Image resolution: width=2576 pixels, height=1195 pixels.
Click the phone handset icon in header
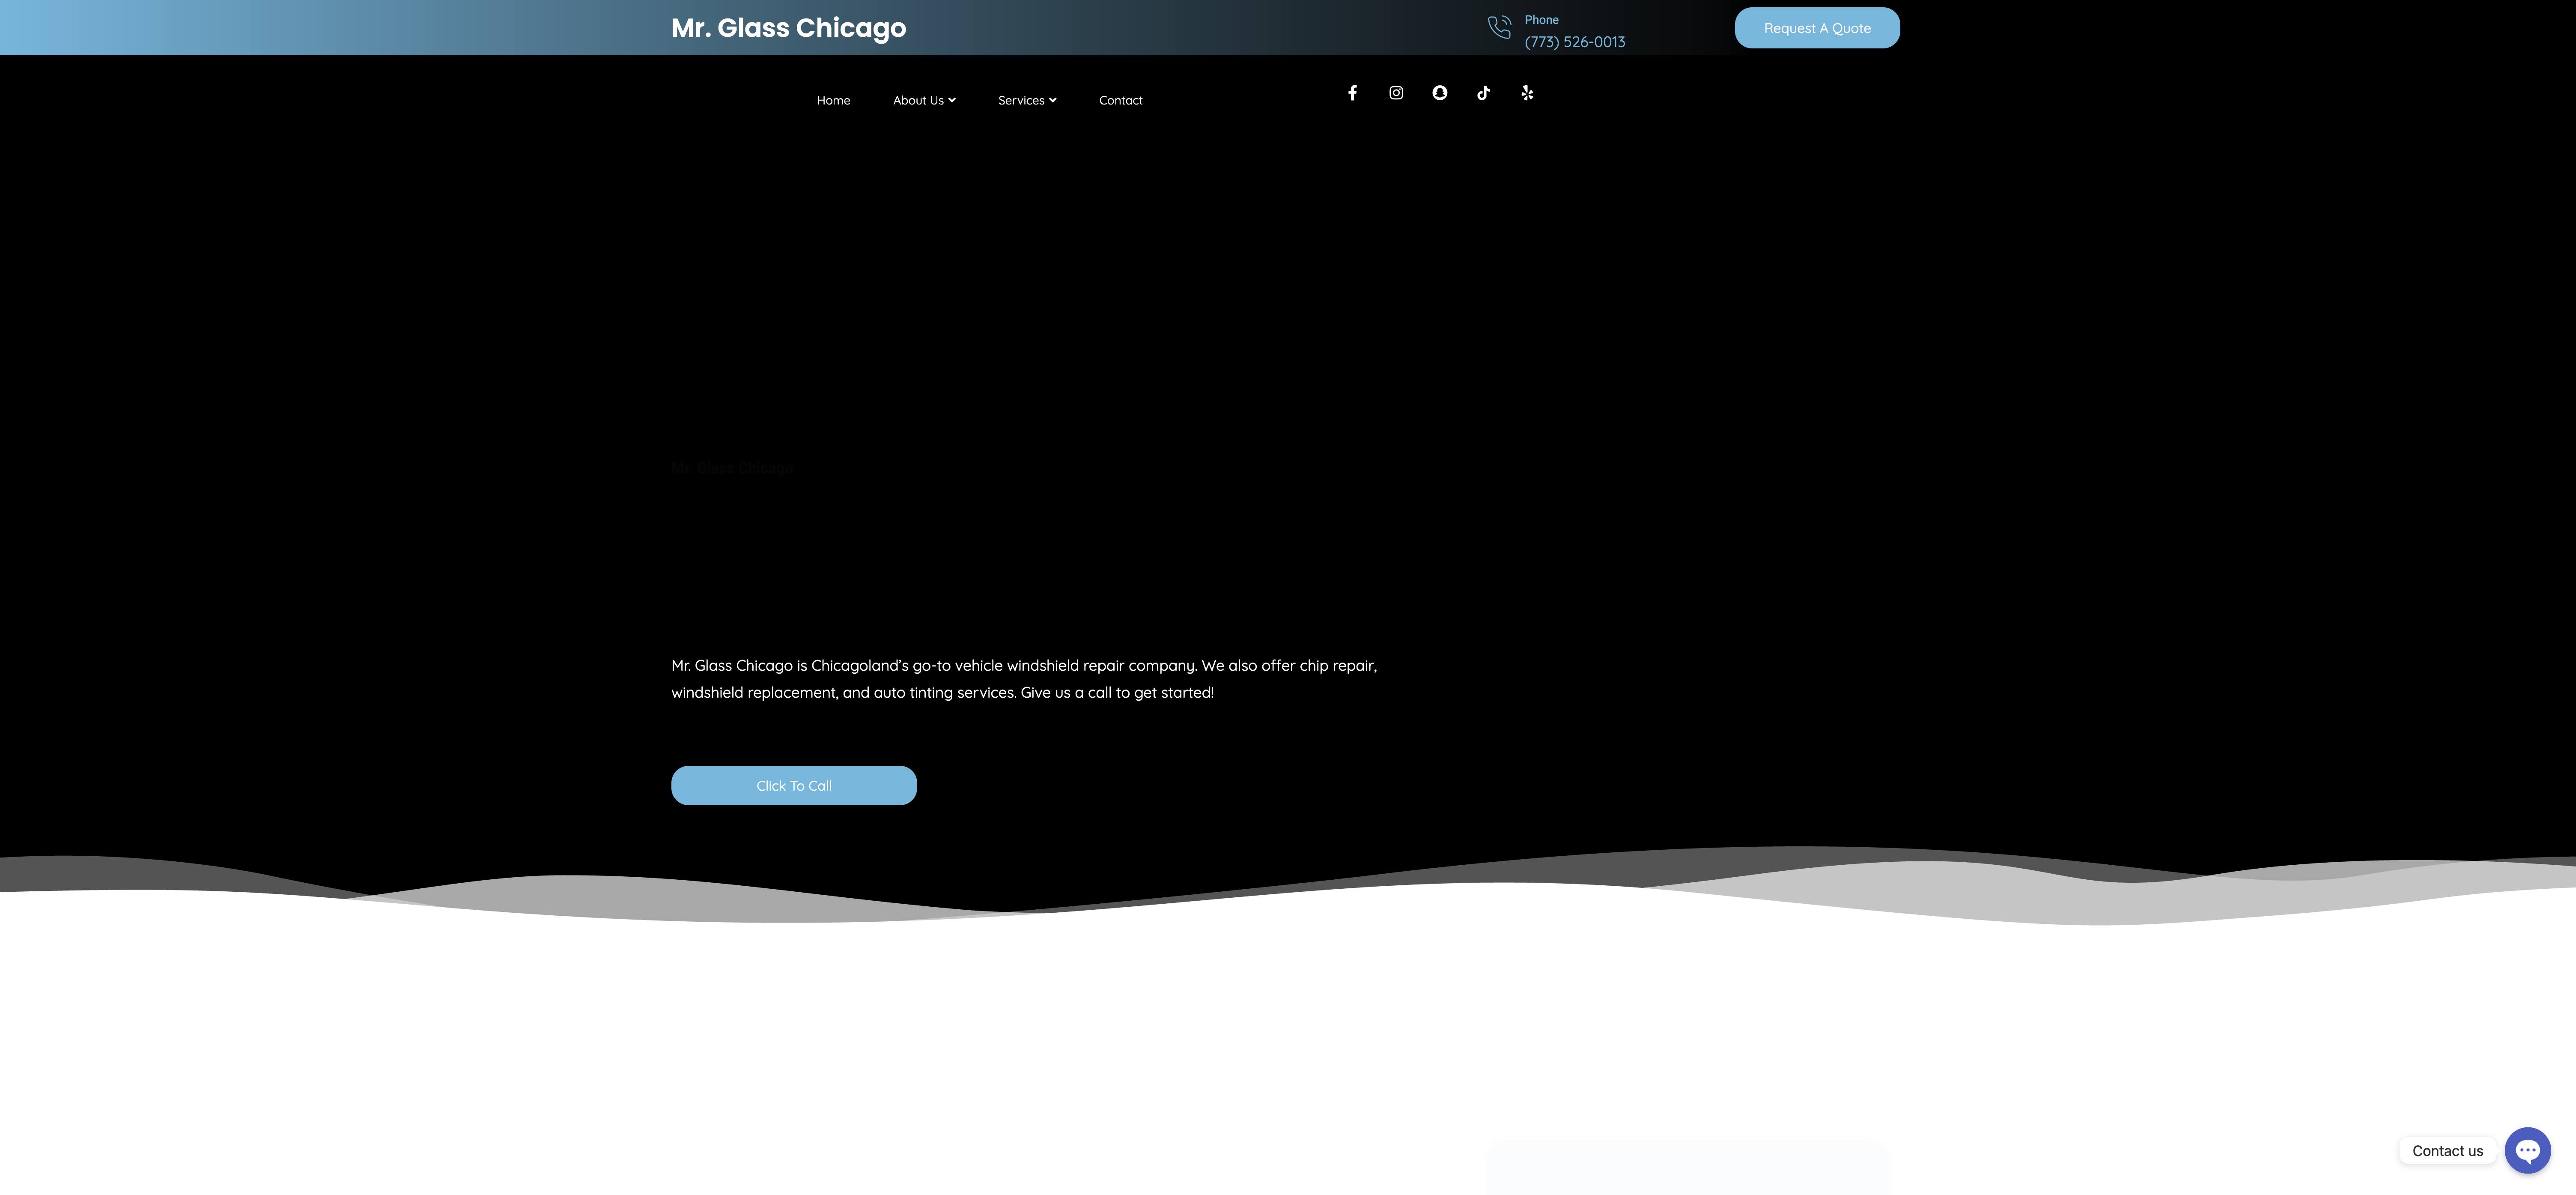(1499, 27)
